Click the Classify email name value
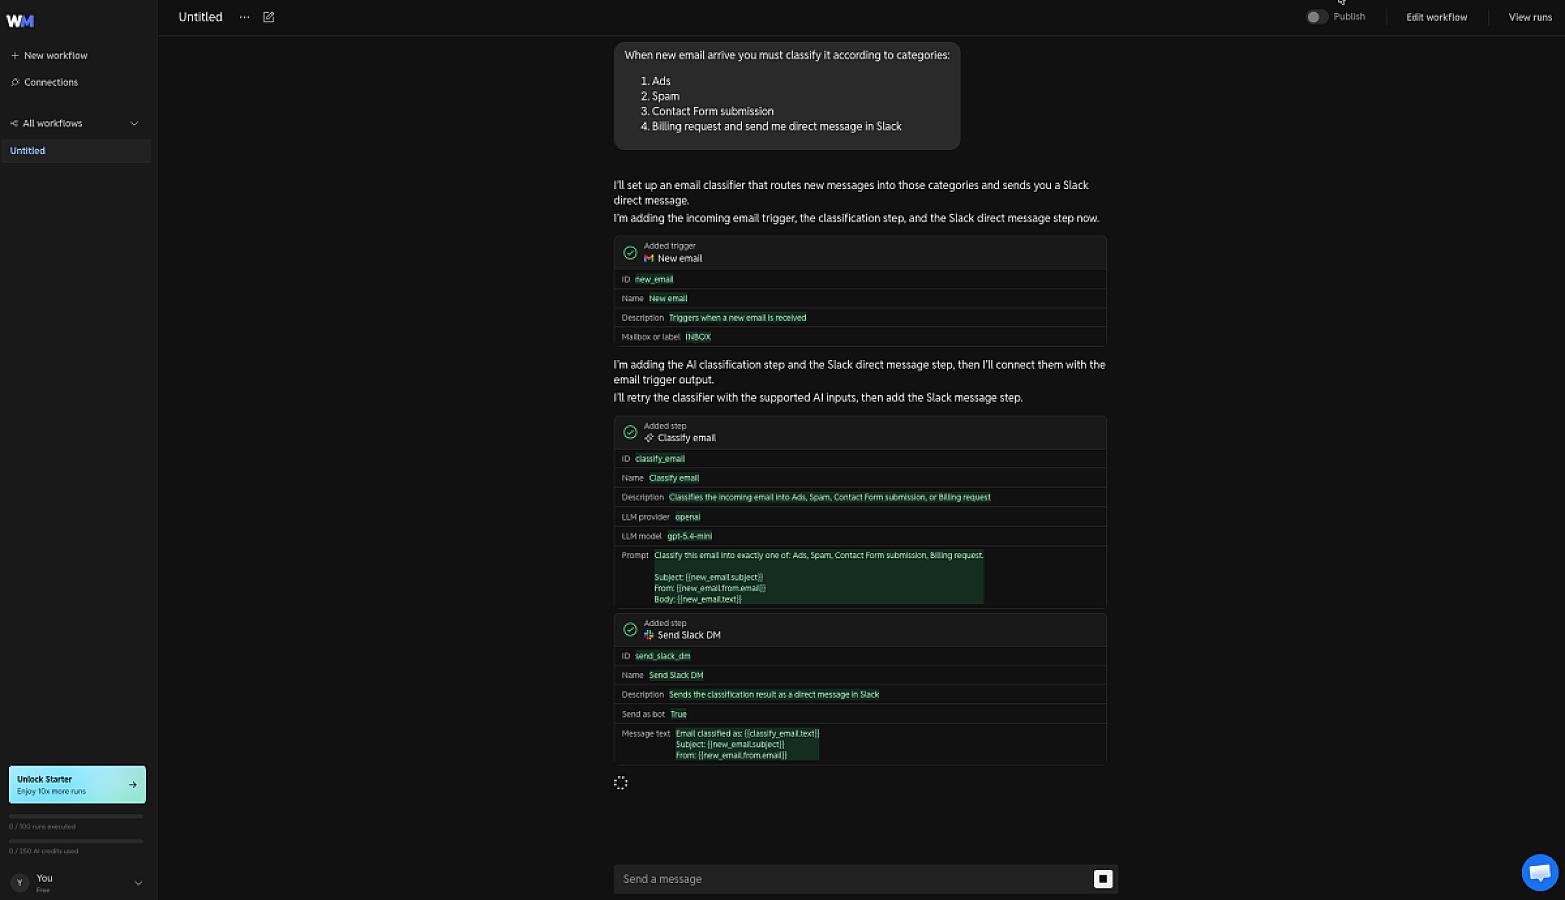The height and width of the screenshot is (900, 1565). coord(674,478)
